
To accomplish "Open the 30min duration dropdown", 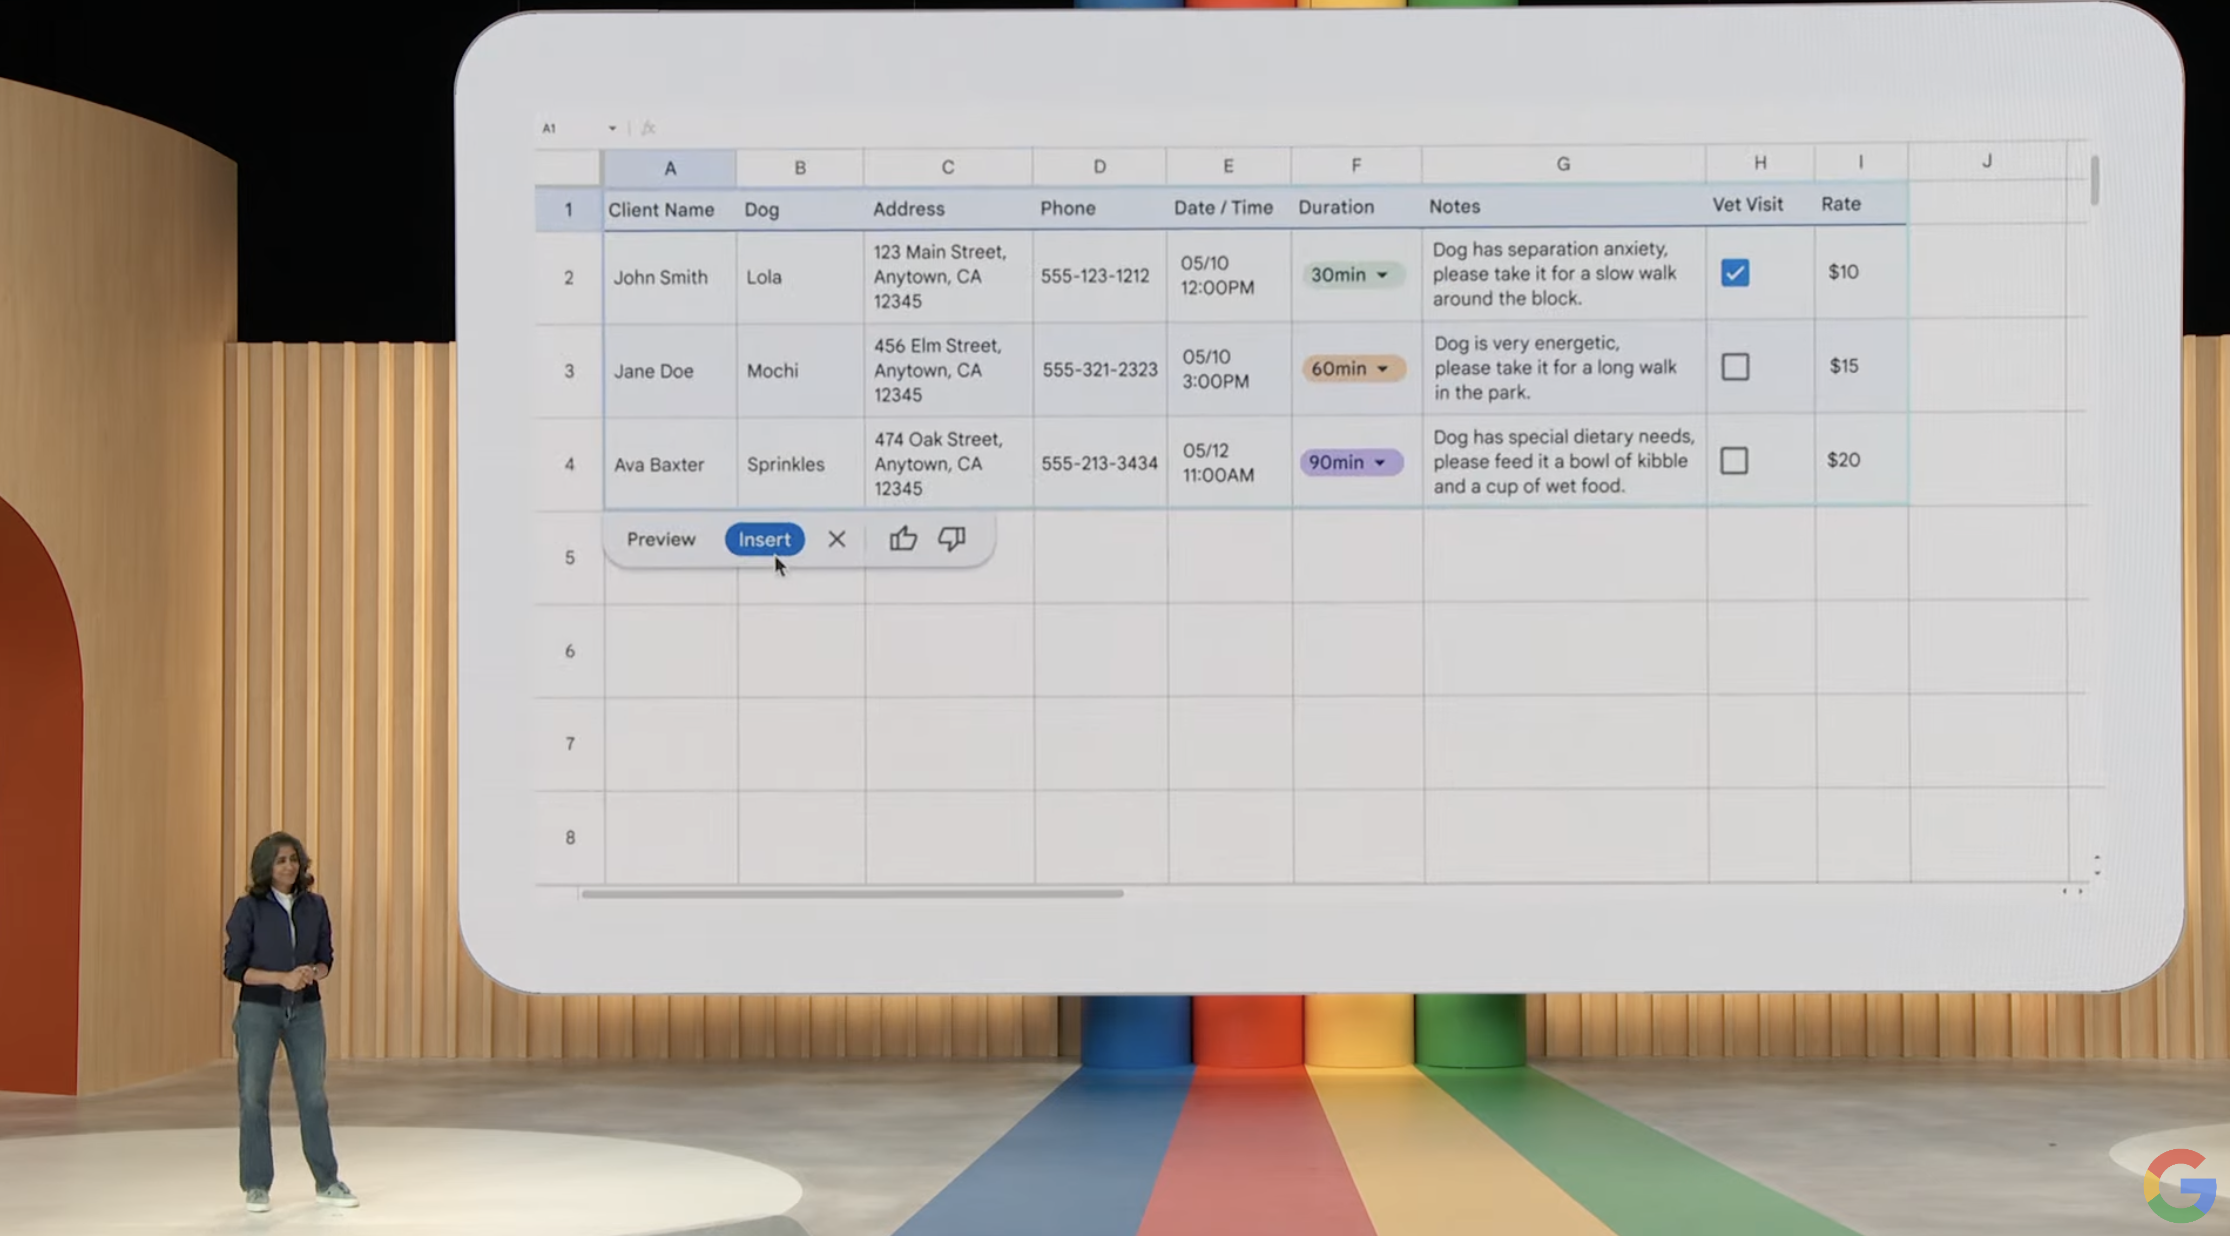I will (1382, 275).
